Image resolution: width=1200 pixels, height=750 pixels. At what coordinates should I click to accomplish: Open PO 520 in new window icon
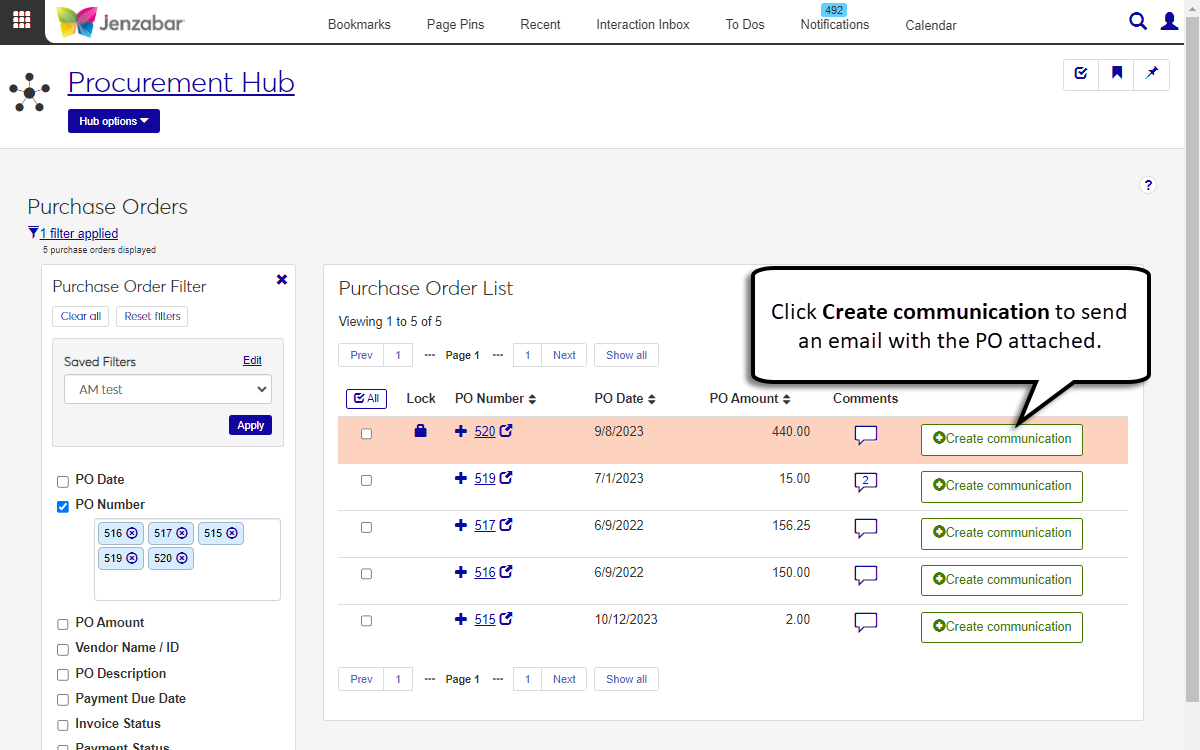click(507, 431)
